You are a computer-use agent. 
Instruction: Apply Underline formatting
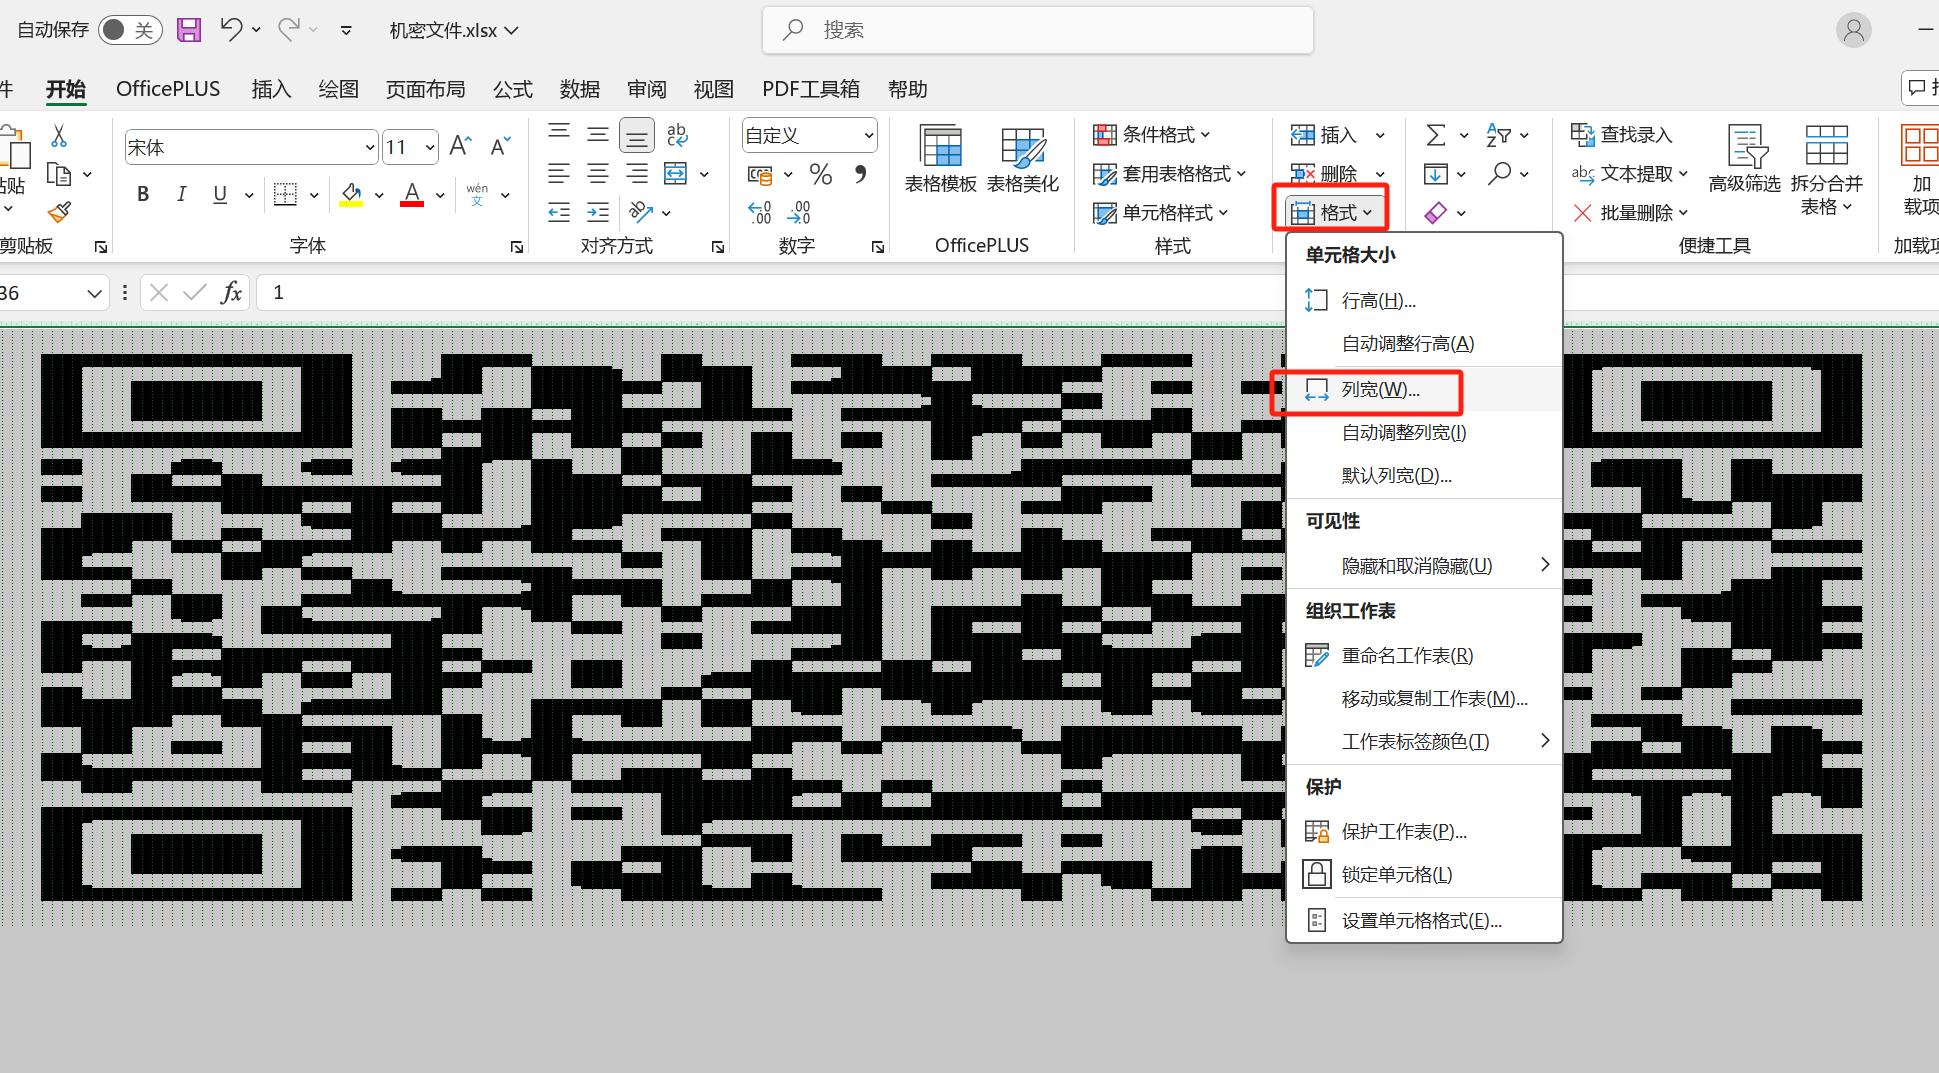[220, 194]
